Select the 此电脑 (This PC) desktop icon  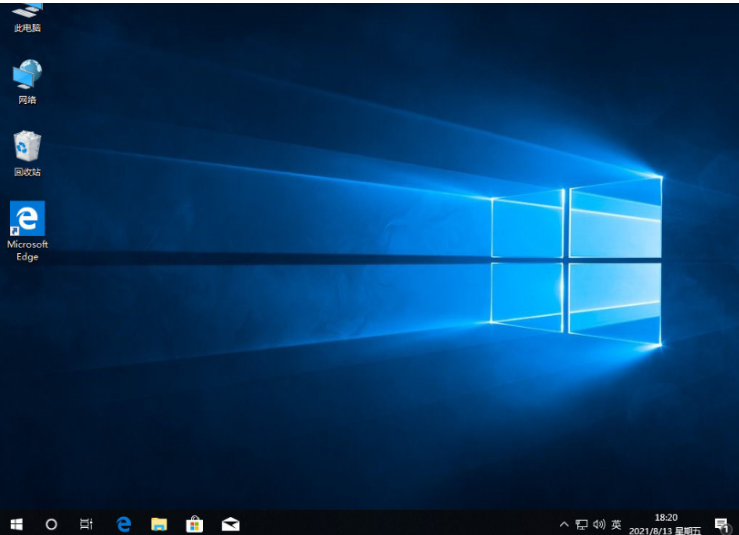pos(27,15)
